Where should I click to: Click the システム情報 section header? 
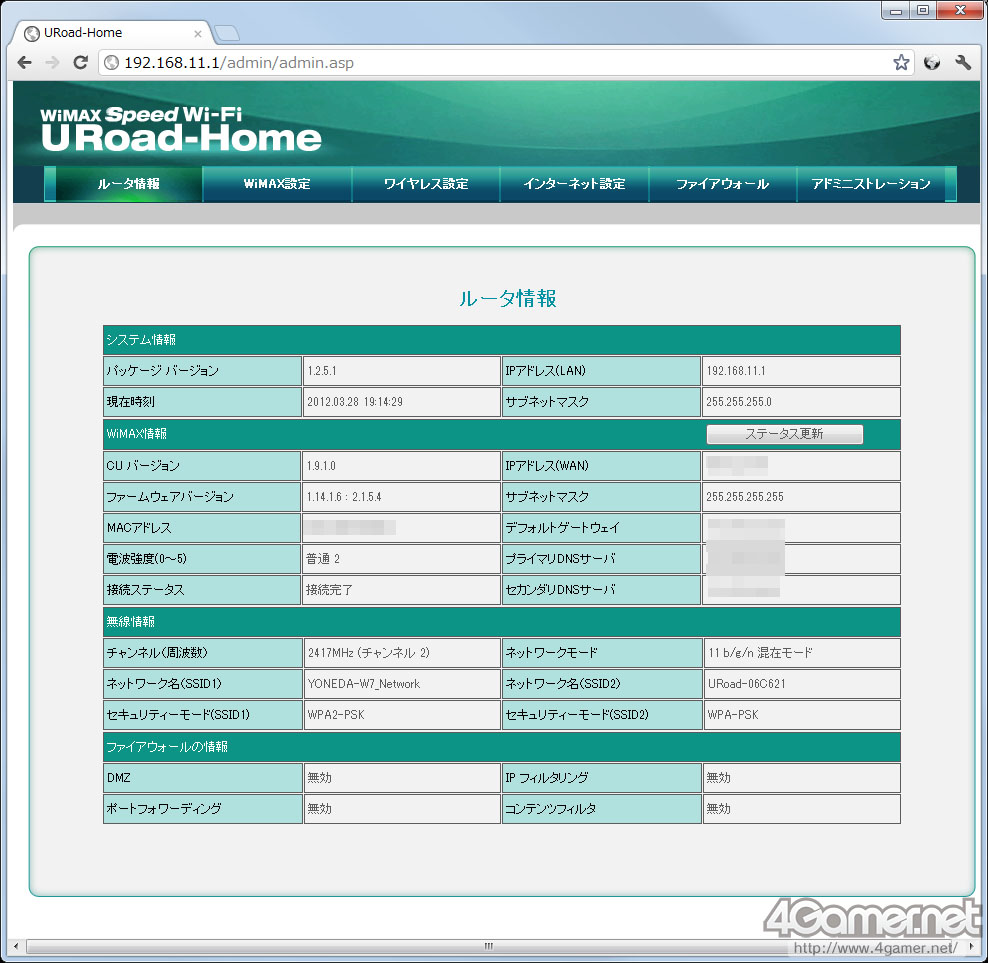(x=502, y=340)
